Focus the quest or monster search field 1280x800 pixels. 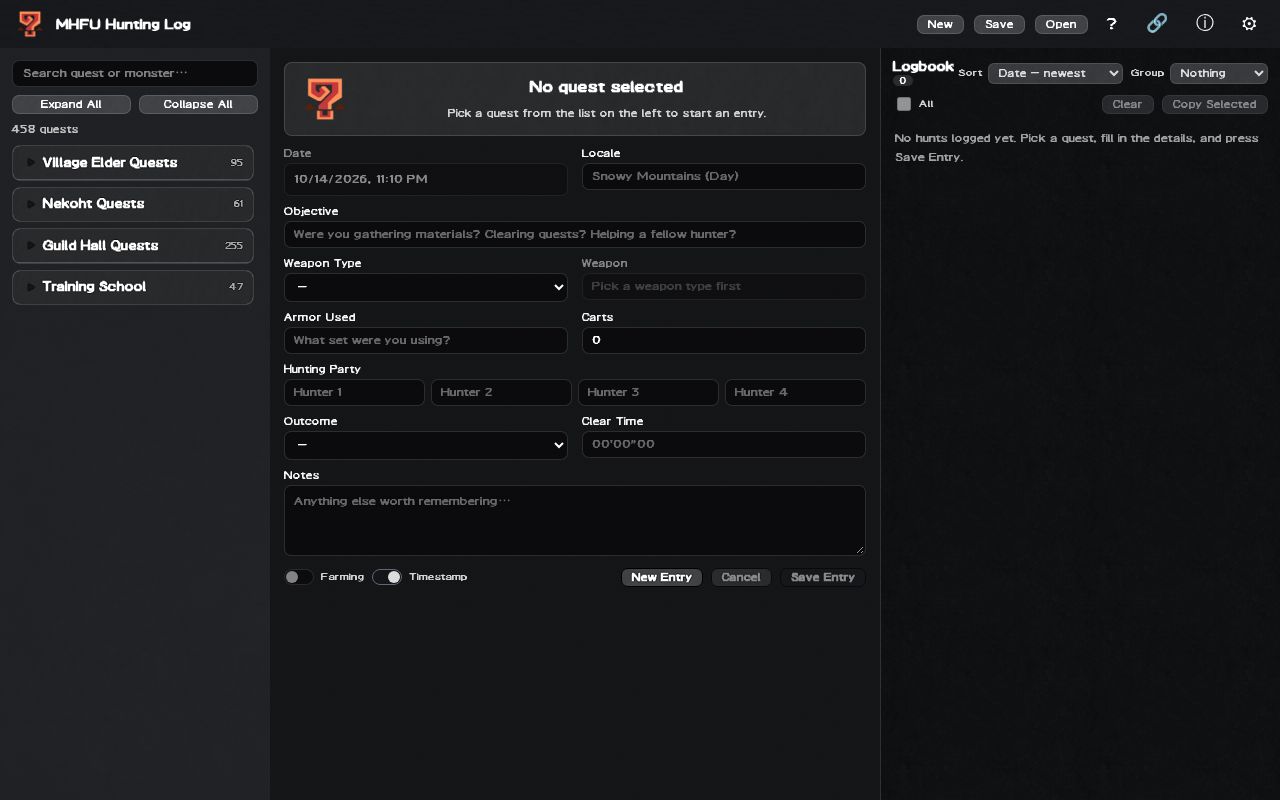[135, 73]
